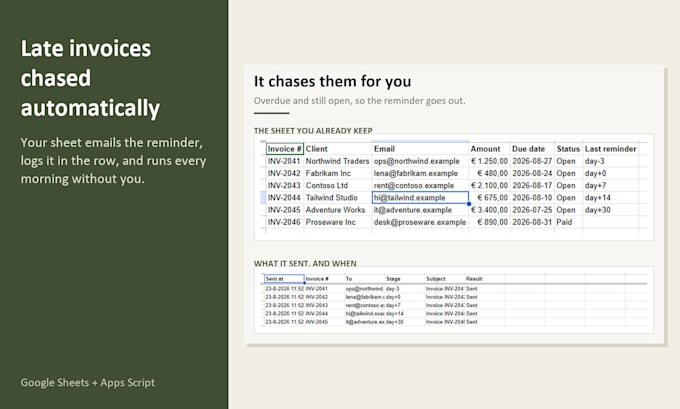Select the 2026-08-31 due date cell
Viewport: 680px width, 409px height.
[532, 222]
